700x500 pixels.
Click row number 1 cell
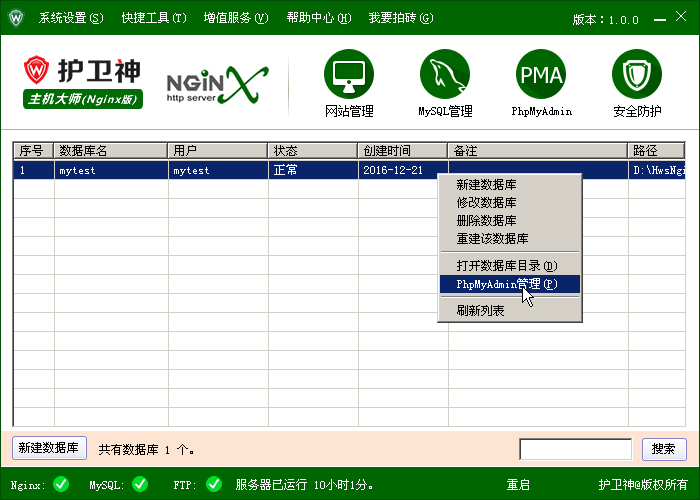click(34, 170)
